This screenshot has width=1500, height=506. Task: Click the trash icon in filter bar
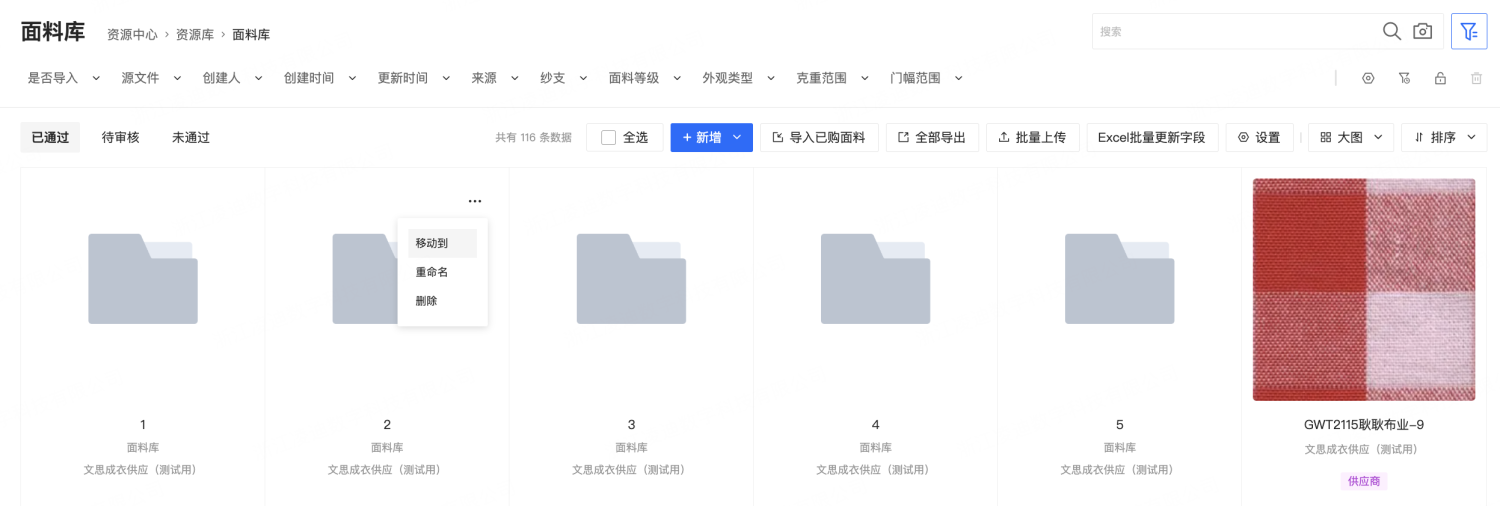tap(1476, 78)
